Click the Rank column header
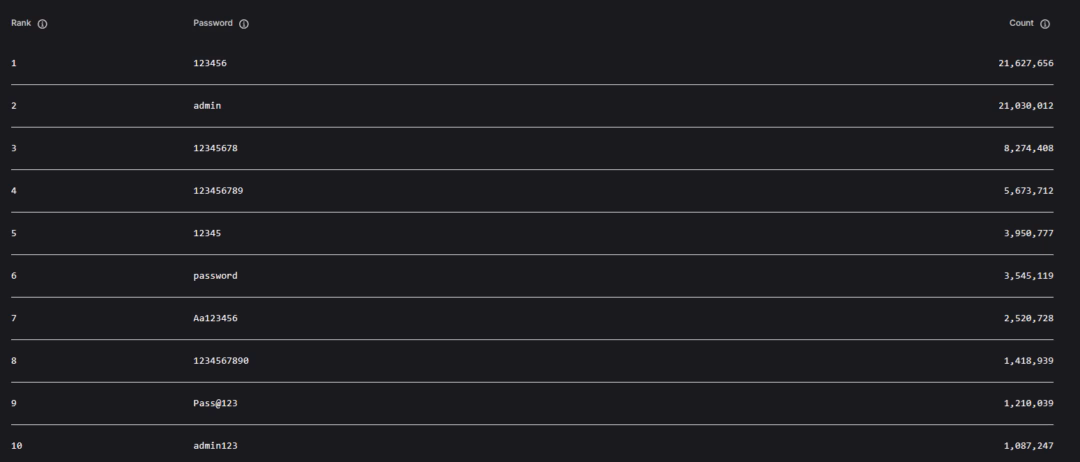Viewport: 1080px width, 462px height. [x=21, y=23]
